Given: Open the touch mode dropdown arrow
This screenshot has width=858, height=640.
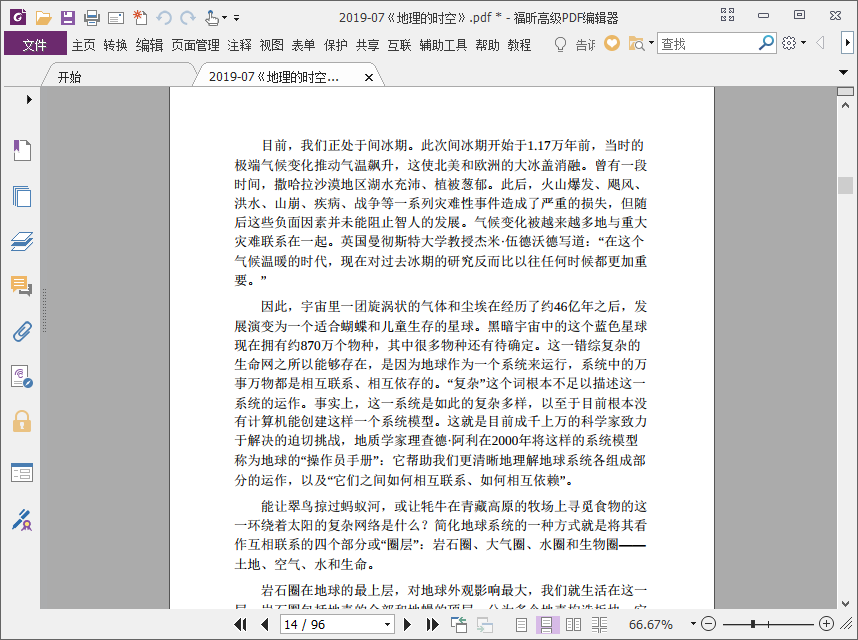Looking at the screenshot, I should pyautogui.click(x=224, y=18).
